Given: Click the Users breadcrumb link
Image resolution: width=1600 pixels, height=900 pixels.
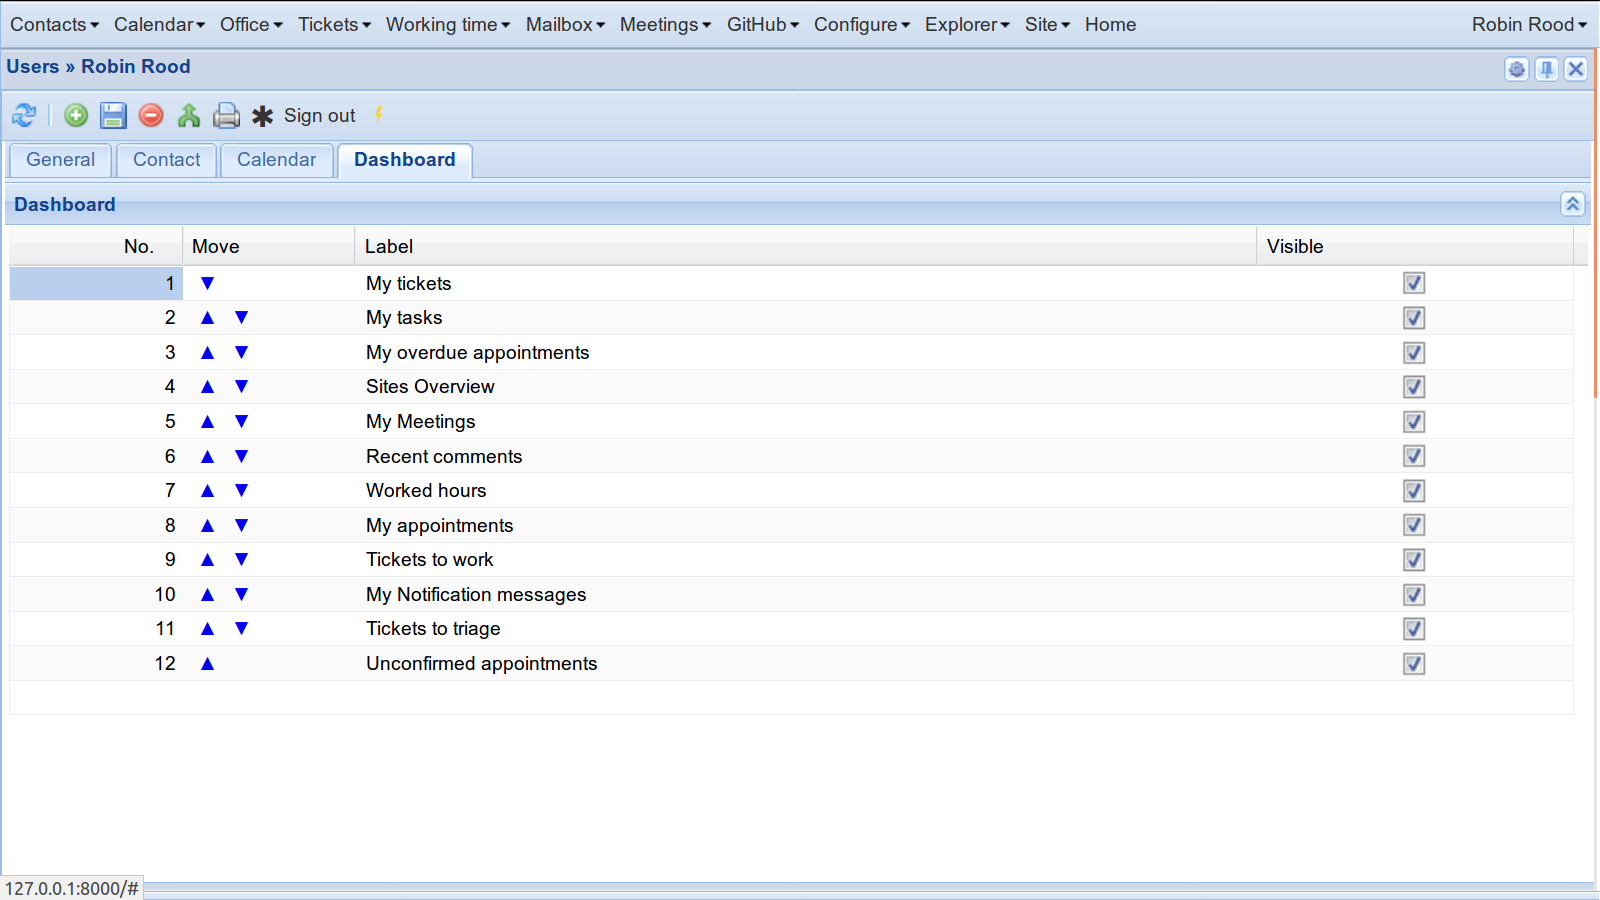Looking at the screenshot, I should coord(33,67).
